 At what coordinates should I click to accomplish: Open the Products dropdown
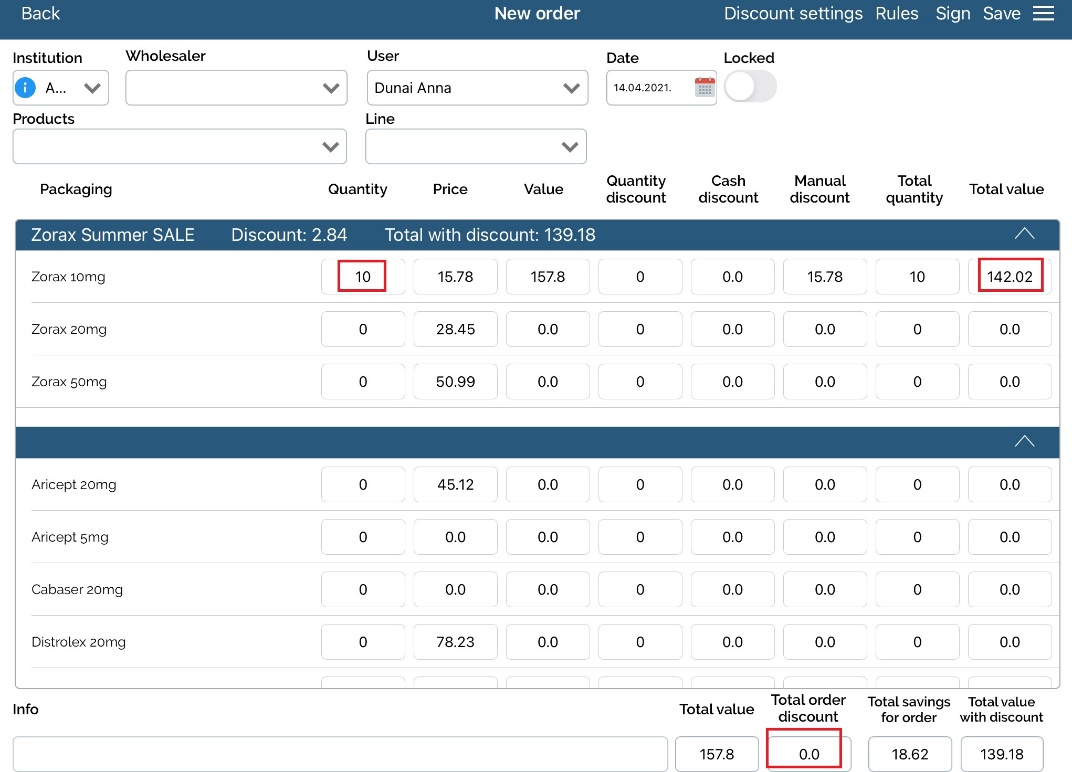[180, 147]
